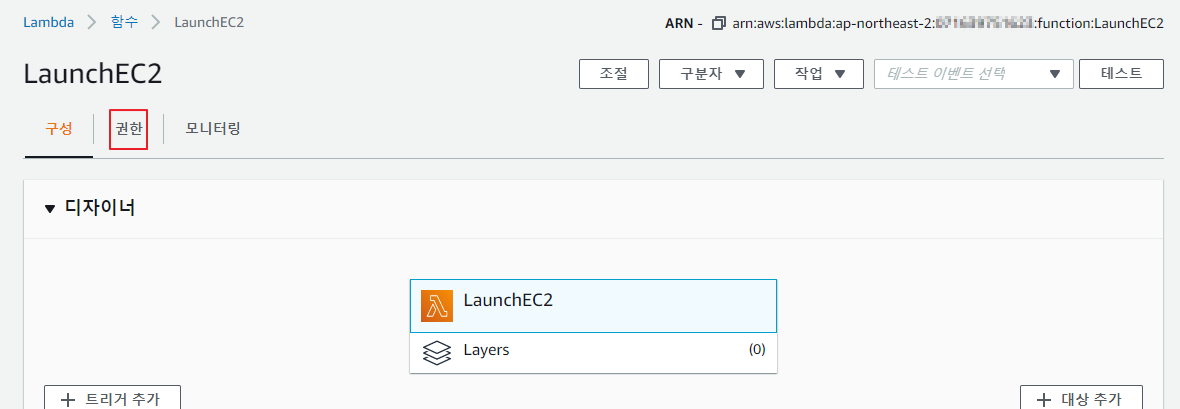Click the Layers count (0)
1180x409 pixels.
[756, 350]
